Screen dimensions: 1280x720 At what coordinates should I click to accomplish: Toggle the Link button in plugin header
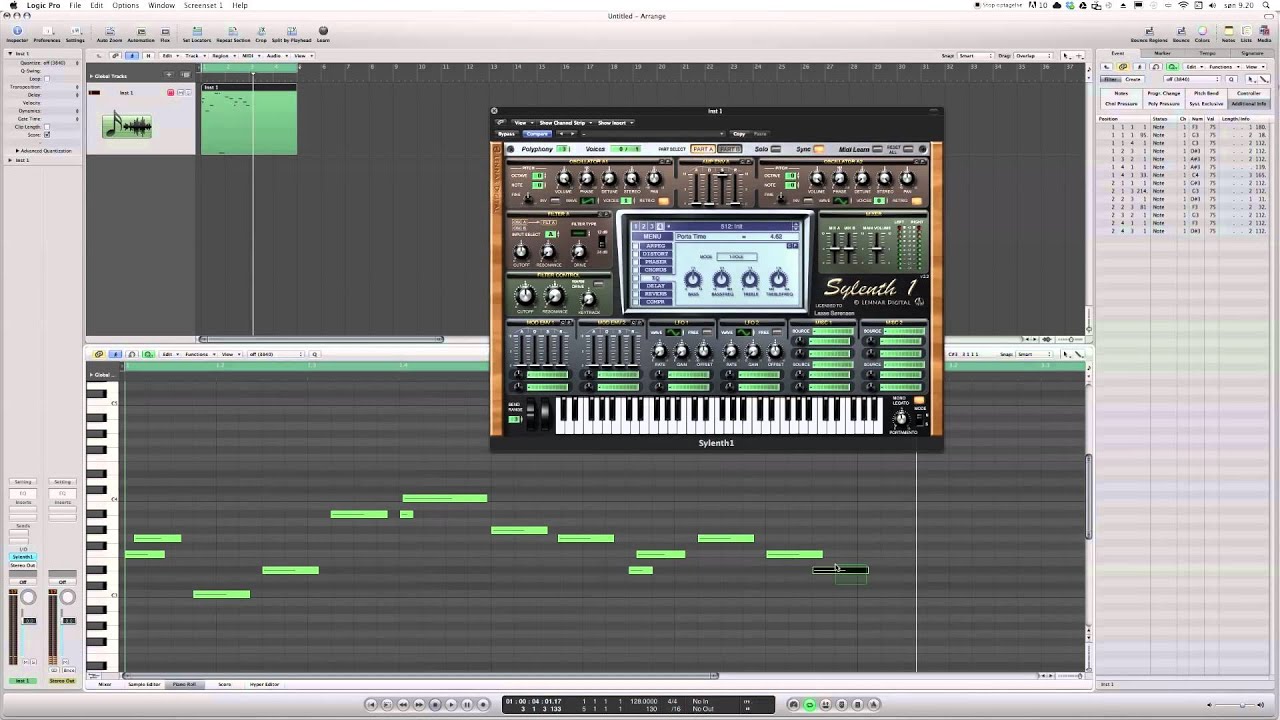[x=499, y=123]
